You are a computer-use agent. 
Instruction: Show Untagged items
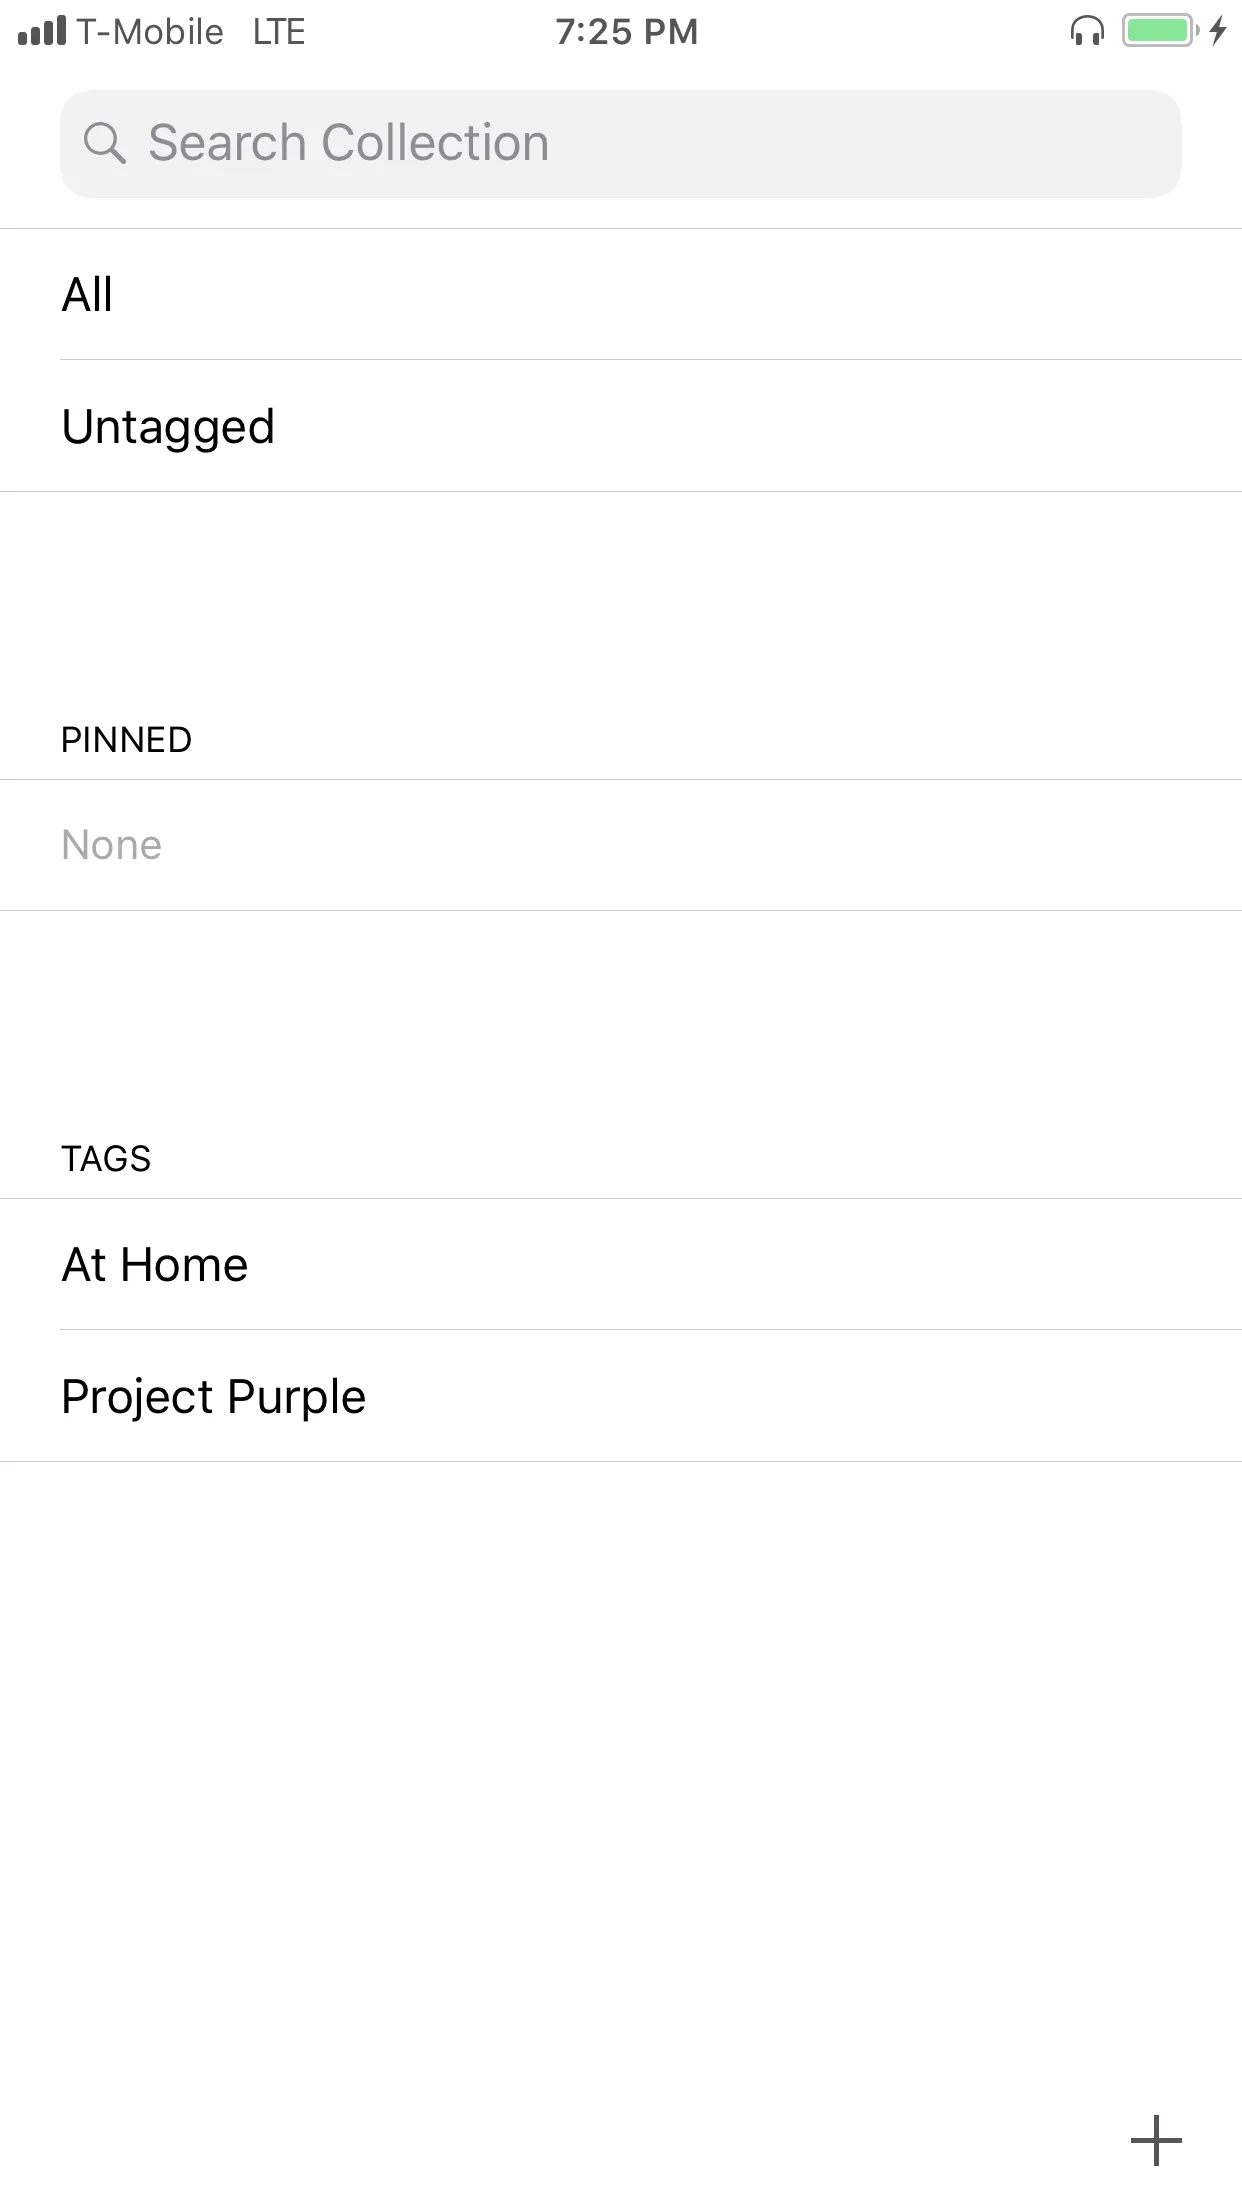pos(620,426)
